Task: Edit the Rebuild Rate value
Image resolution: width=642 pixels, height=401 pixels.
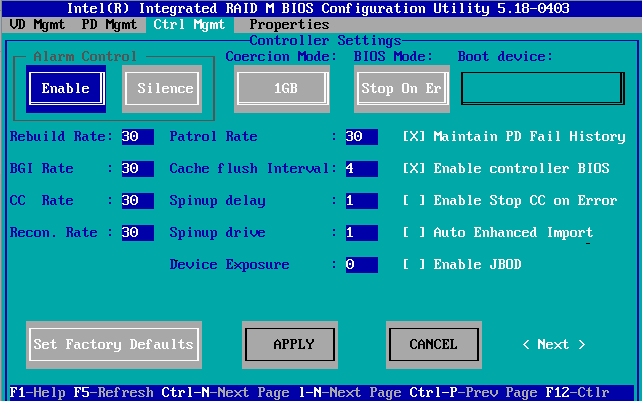Action: pos(138,137)
